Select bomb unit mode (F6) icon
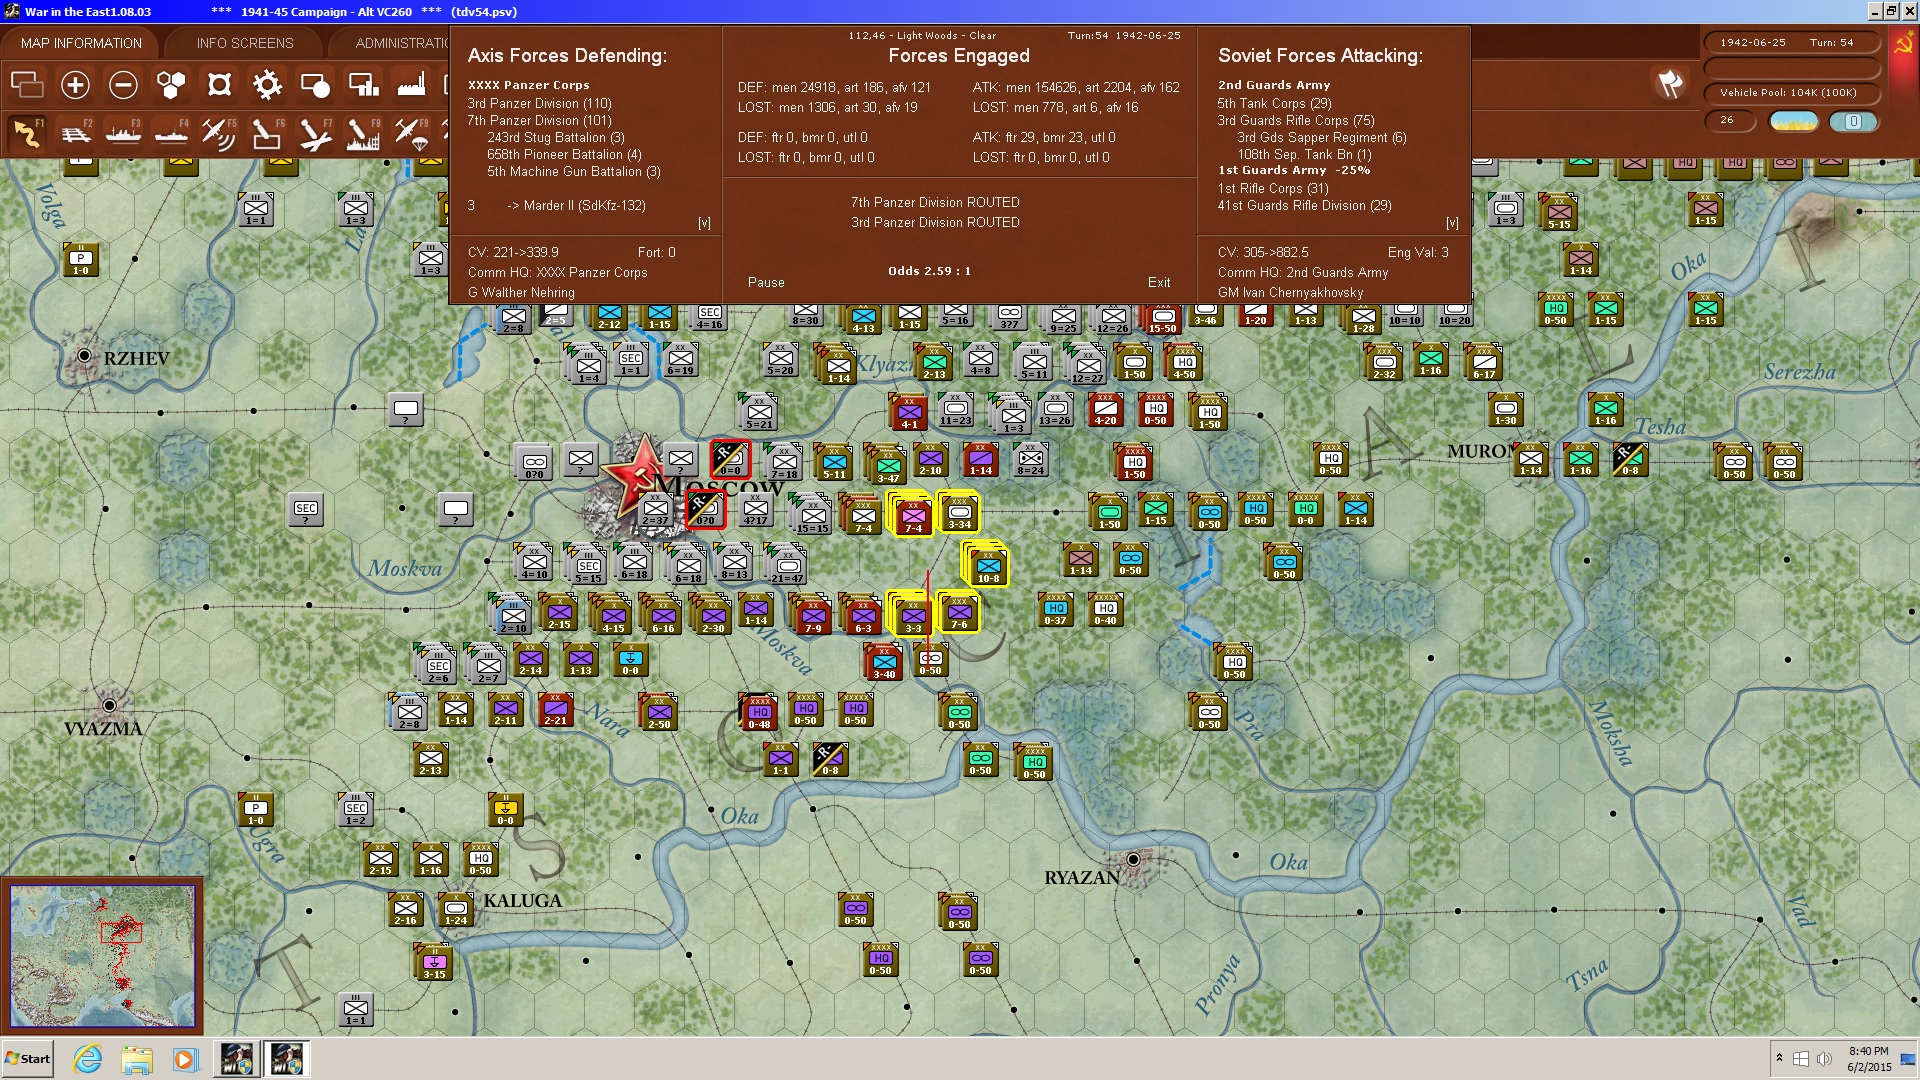 pyautogui.click(x=267, y=133)
